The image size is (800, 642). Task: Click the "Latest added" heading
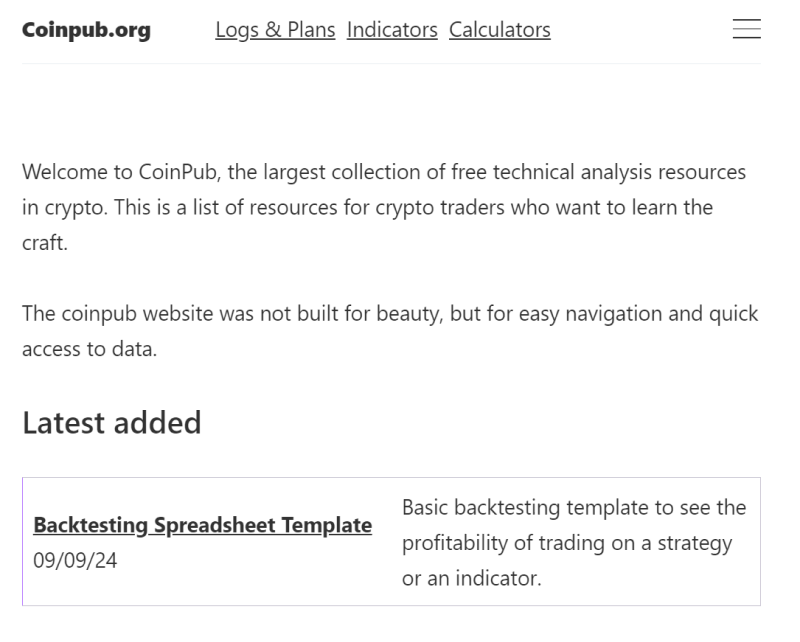[111, 423]
